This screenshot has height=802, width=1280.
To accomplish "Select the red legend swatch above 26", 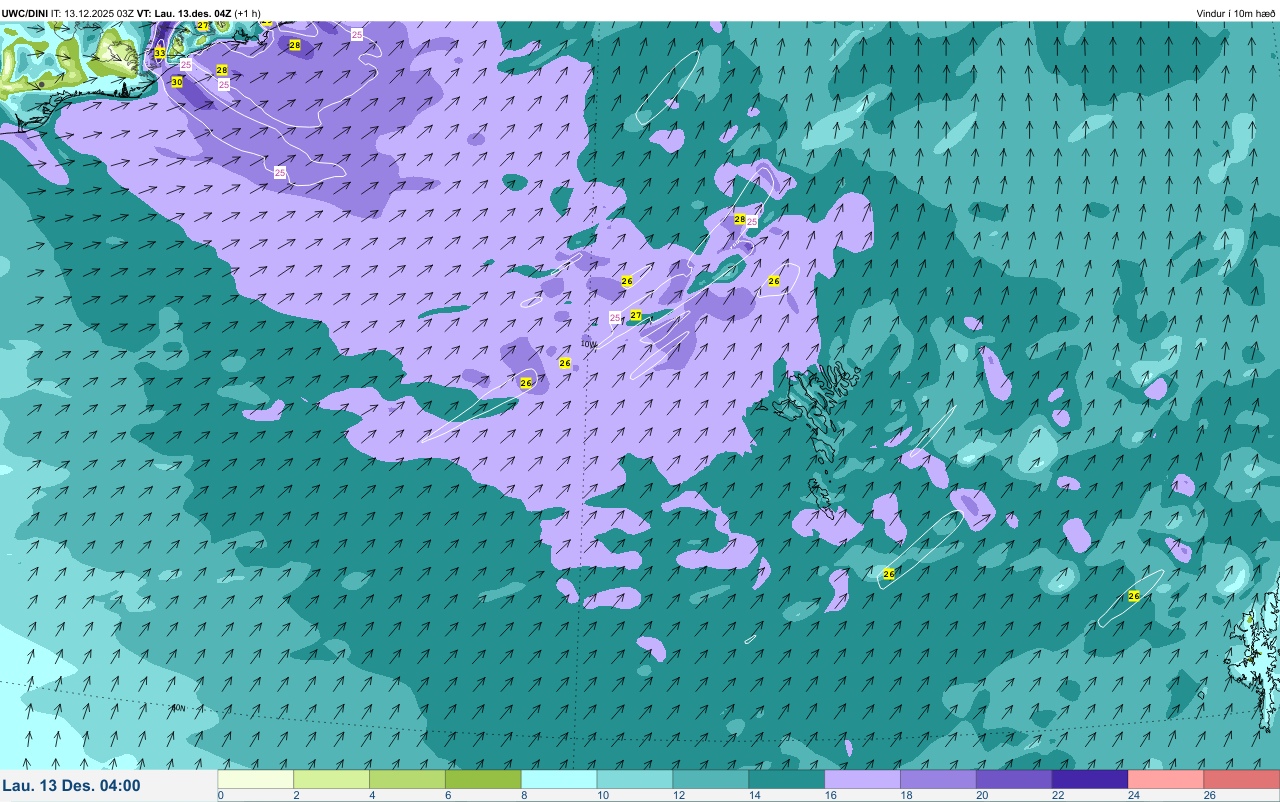I will [1243, 779].
